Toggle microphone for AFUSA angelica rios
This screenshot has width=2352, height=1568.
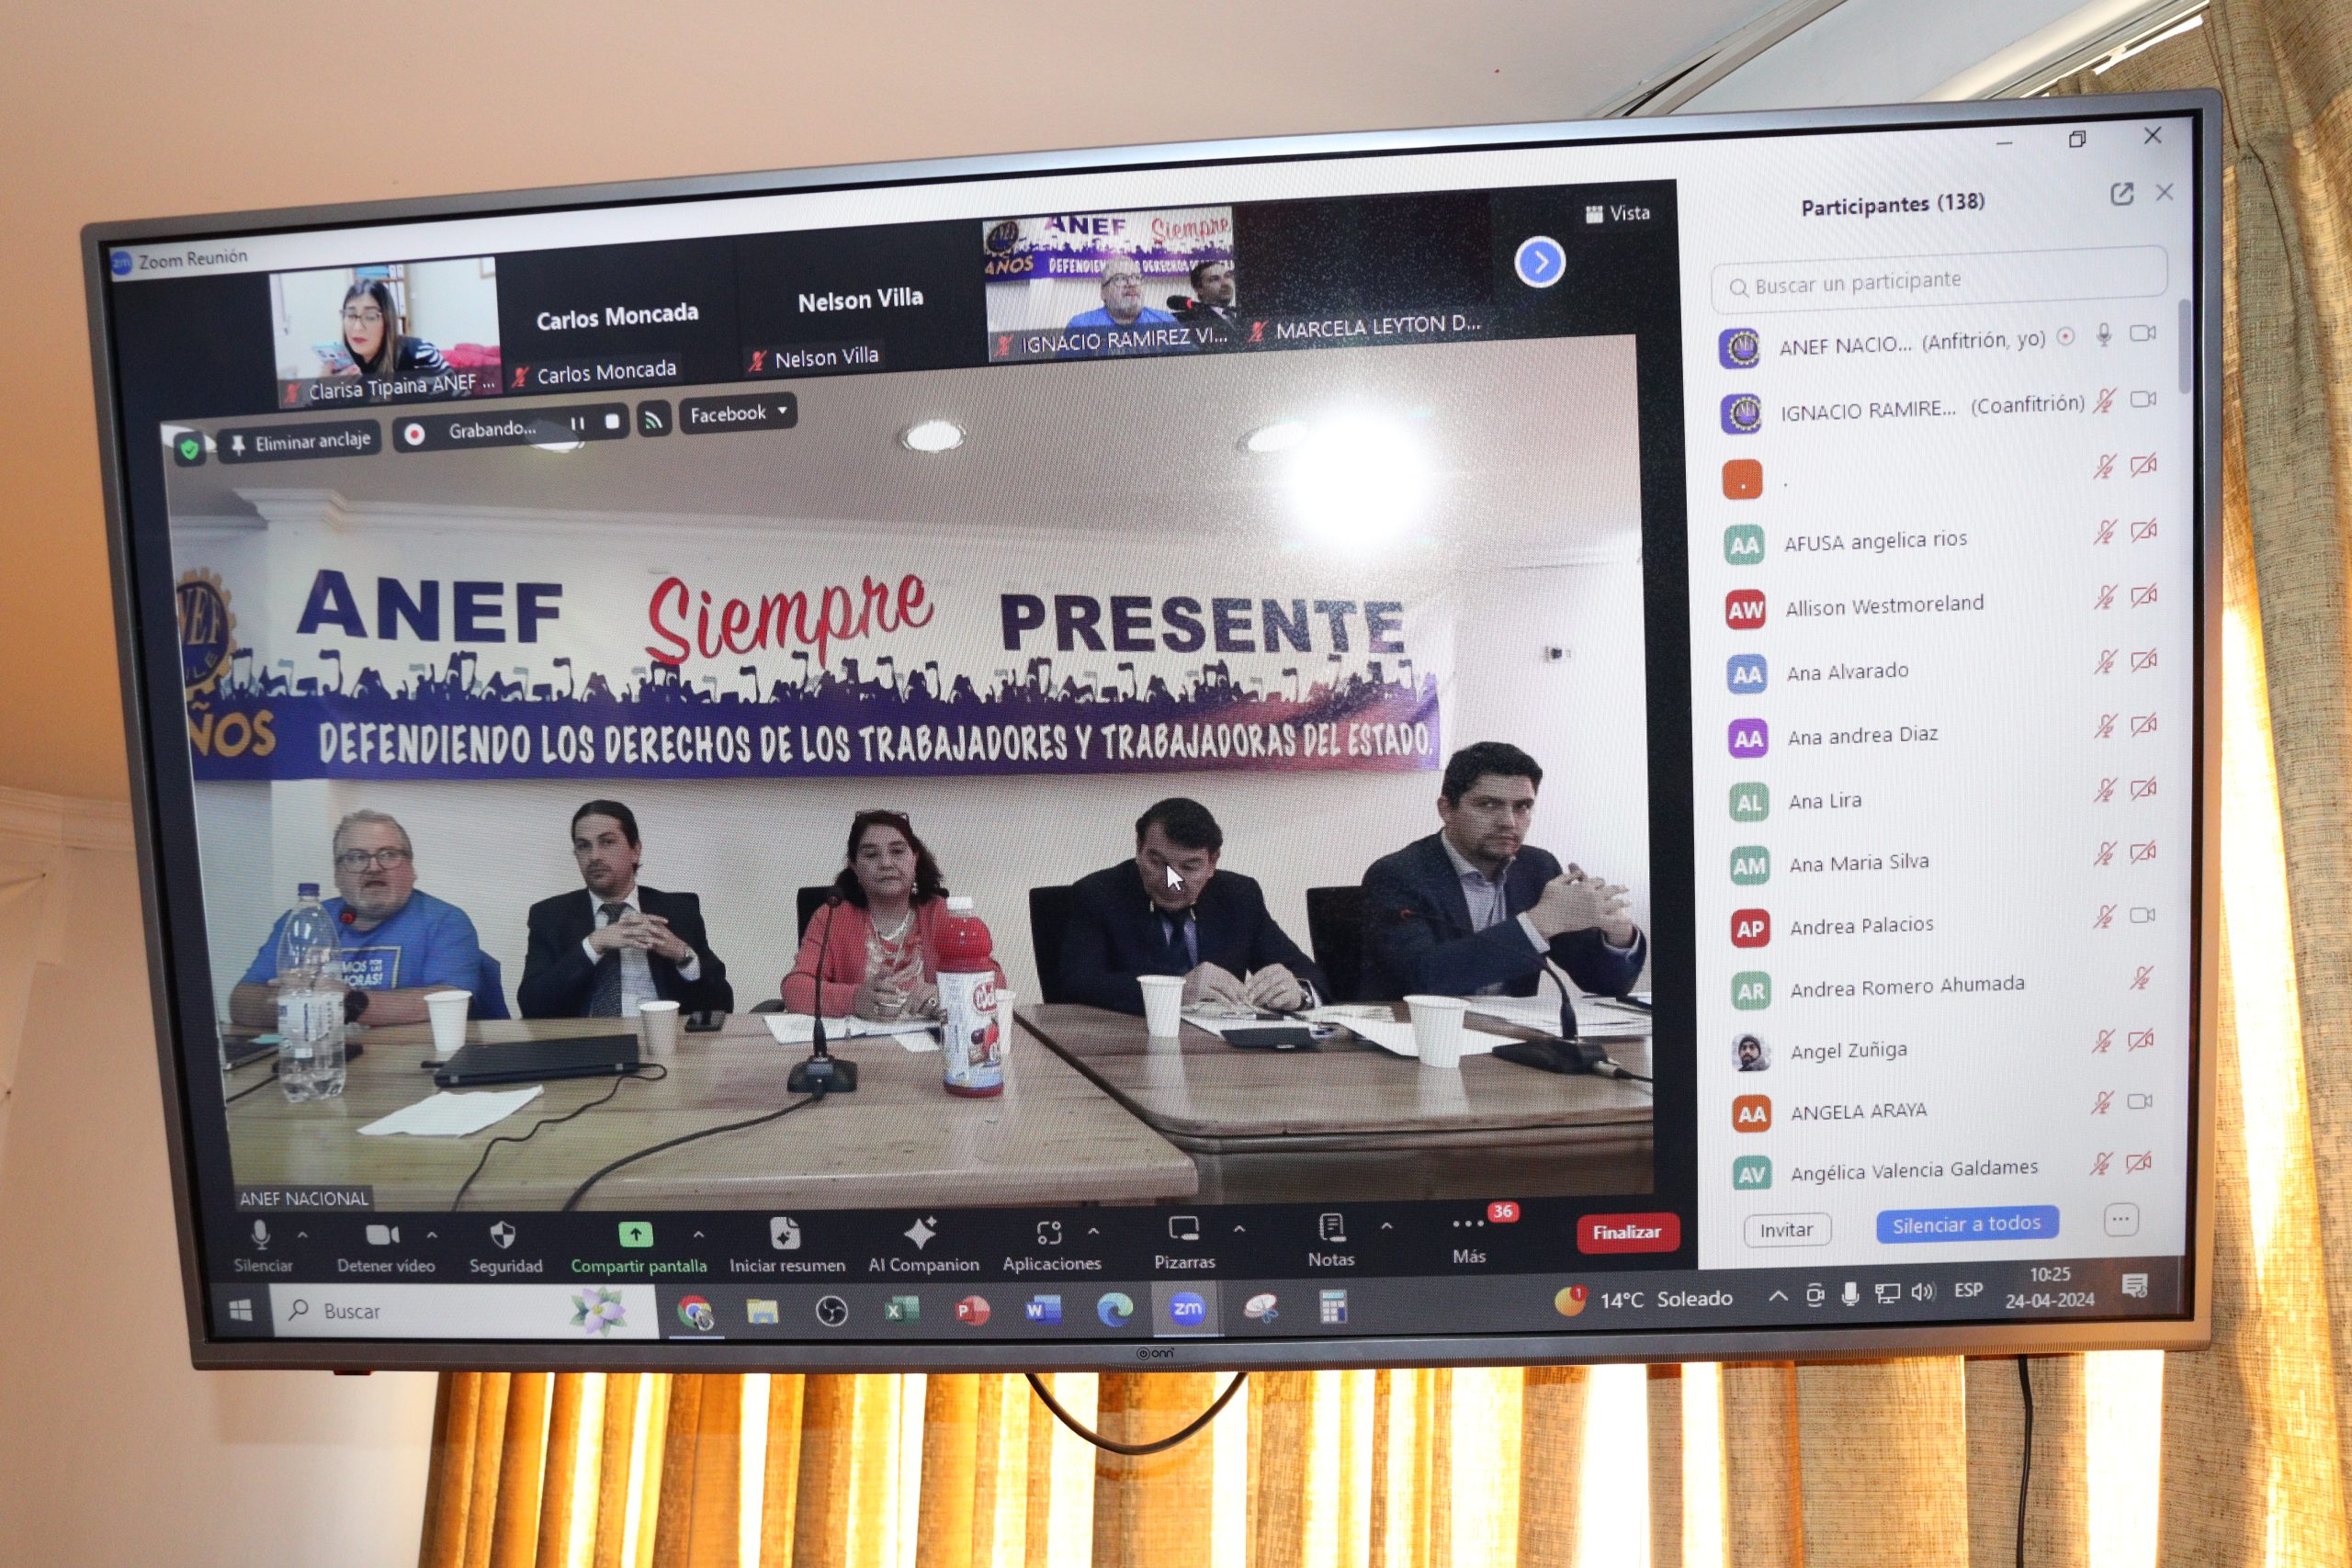pos(2104,533)
